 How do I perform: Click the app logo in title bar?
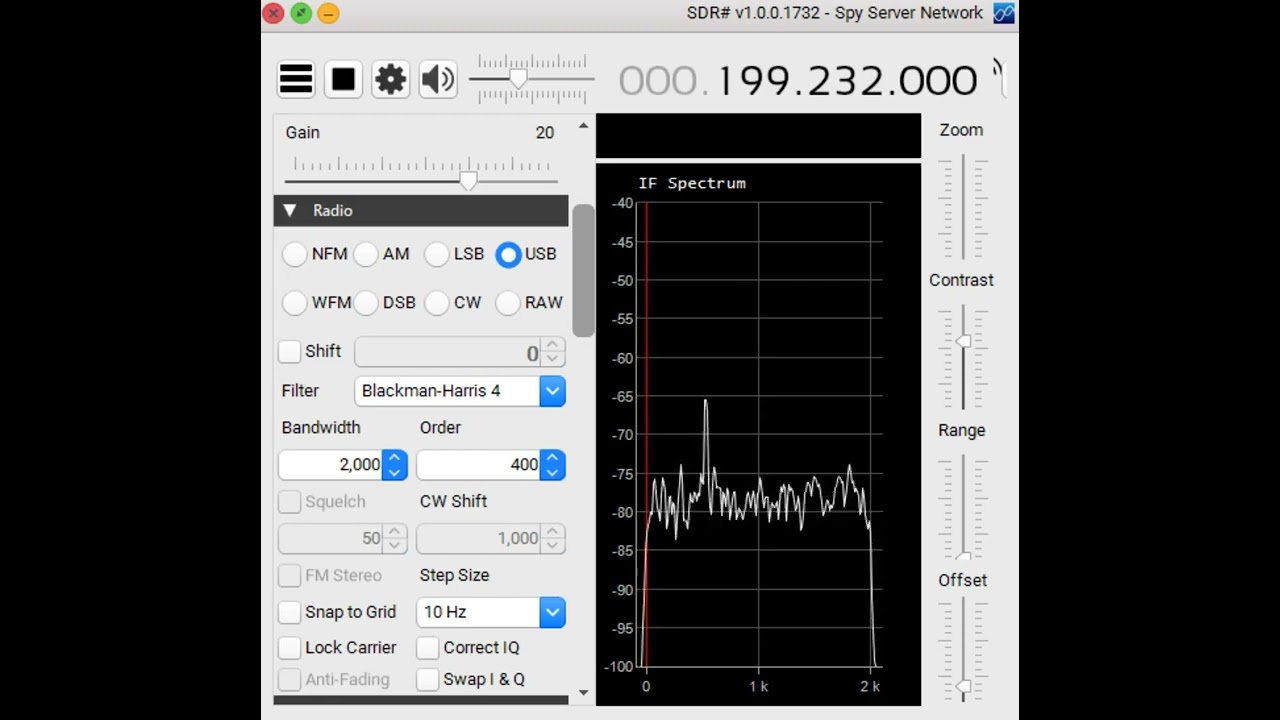point(1004,13)
